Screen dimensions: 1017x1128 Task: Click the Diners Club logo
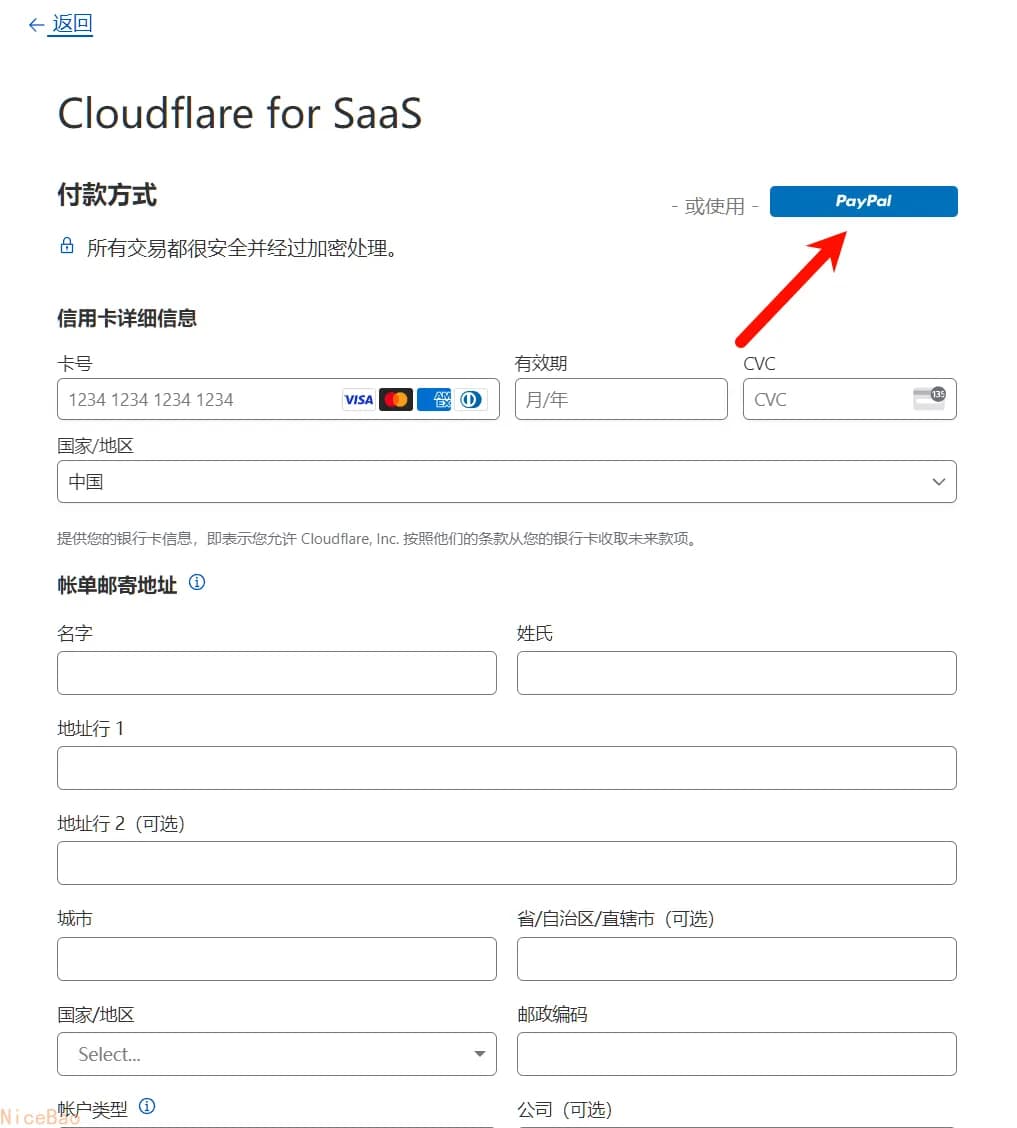click(x=471, y=399)
